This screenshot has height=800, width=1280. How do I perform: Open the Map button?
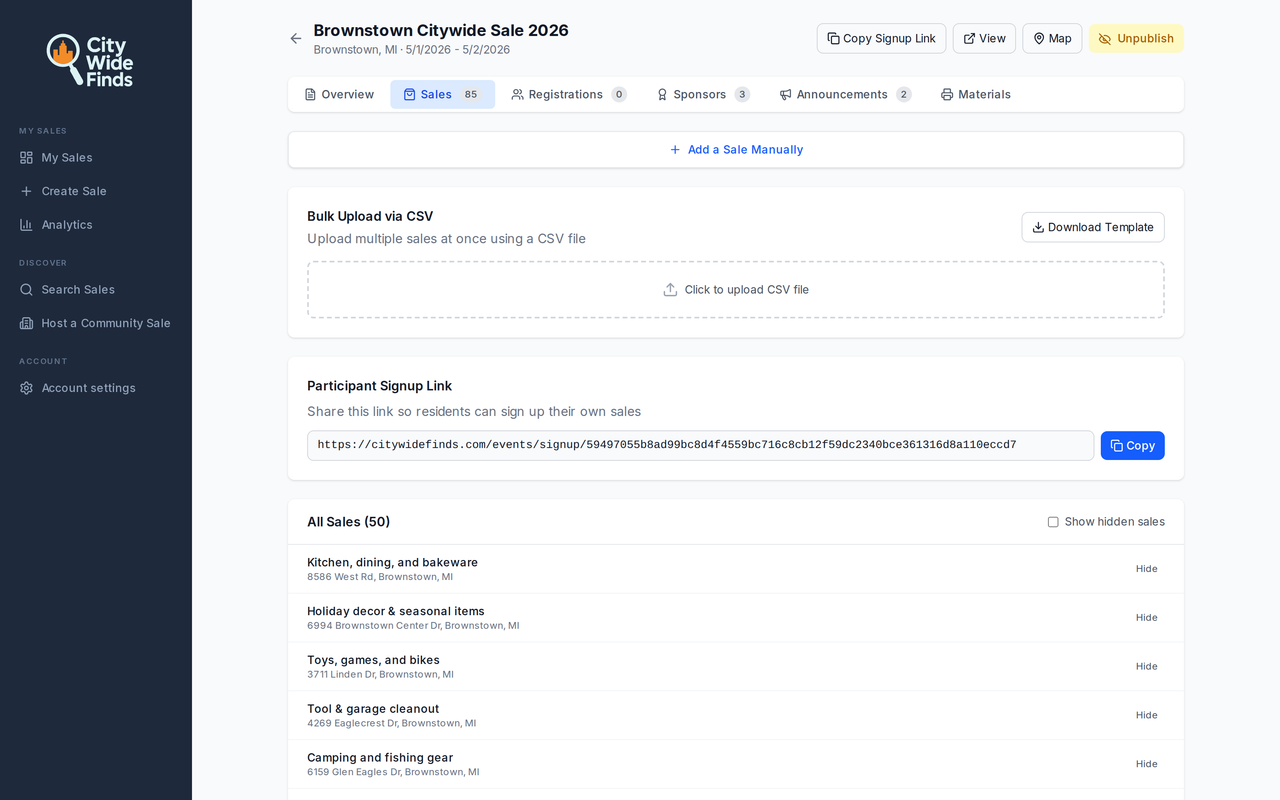(x=1052, y=39)
